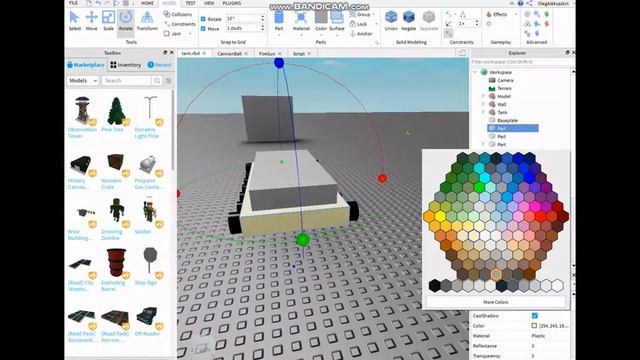The width and height of the screenshot is (640, 360).
Task: Click the Toolbox search field
Action: (x=127, y=80)
